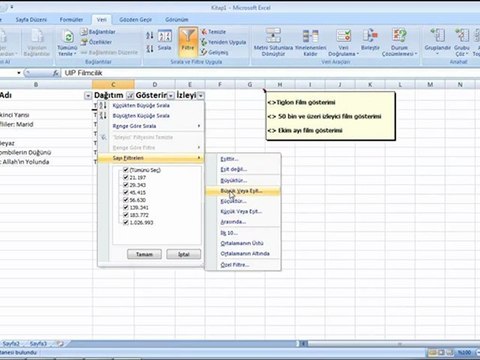Open the Adı column filter dropdown
Image resolution: width=480 pixels, height=360 pixels.
coord(88,96)
